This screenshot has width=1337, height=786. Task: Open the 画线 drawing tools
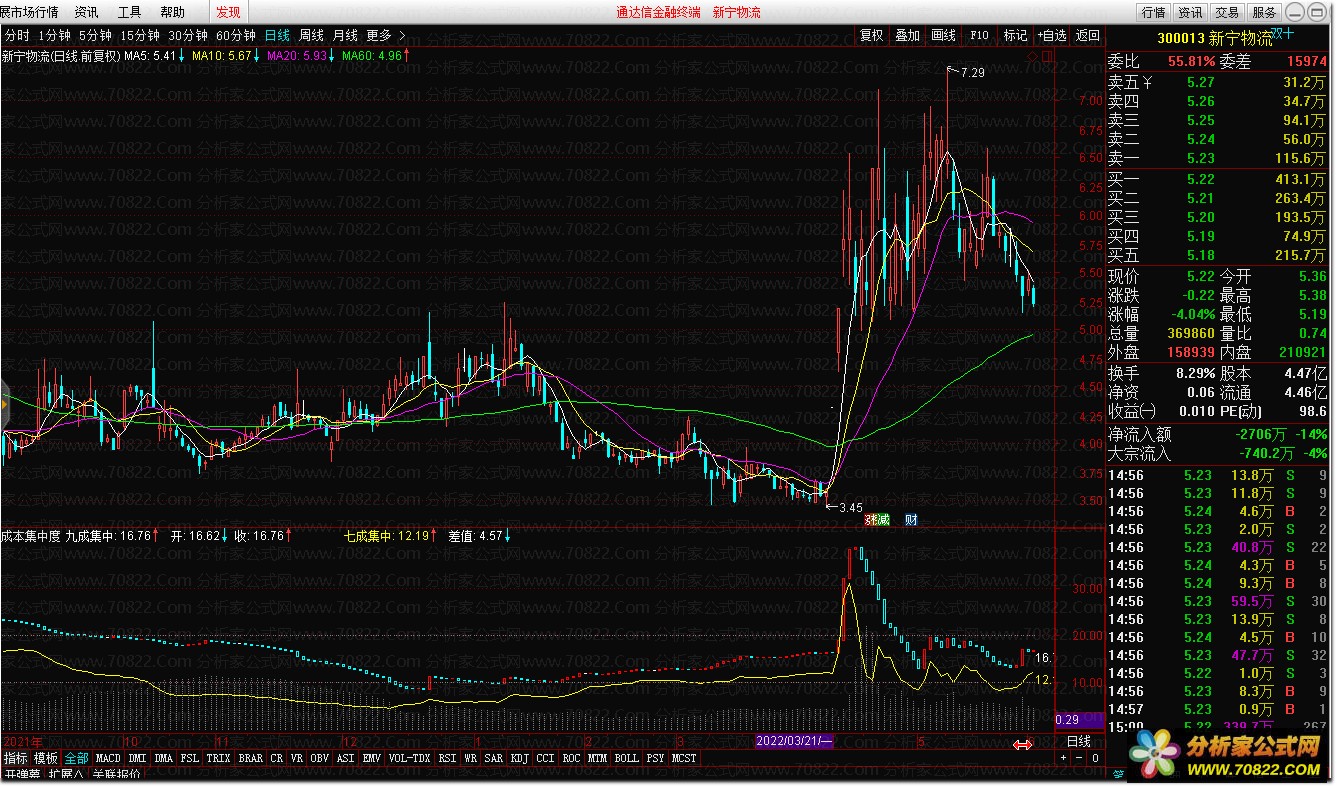[x=943, y=35]
